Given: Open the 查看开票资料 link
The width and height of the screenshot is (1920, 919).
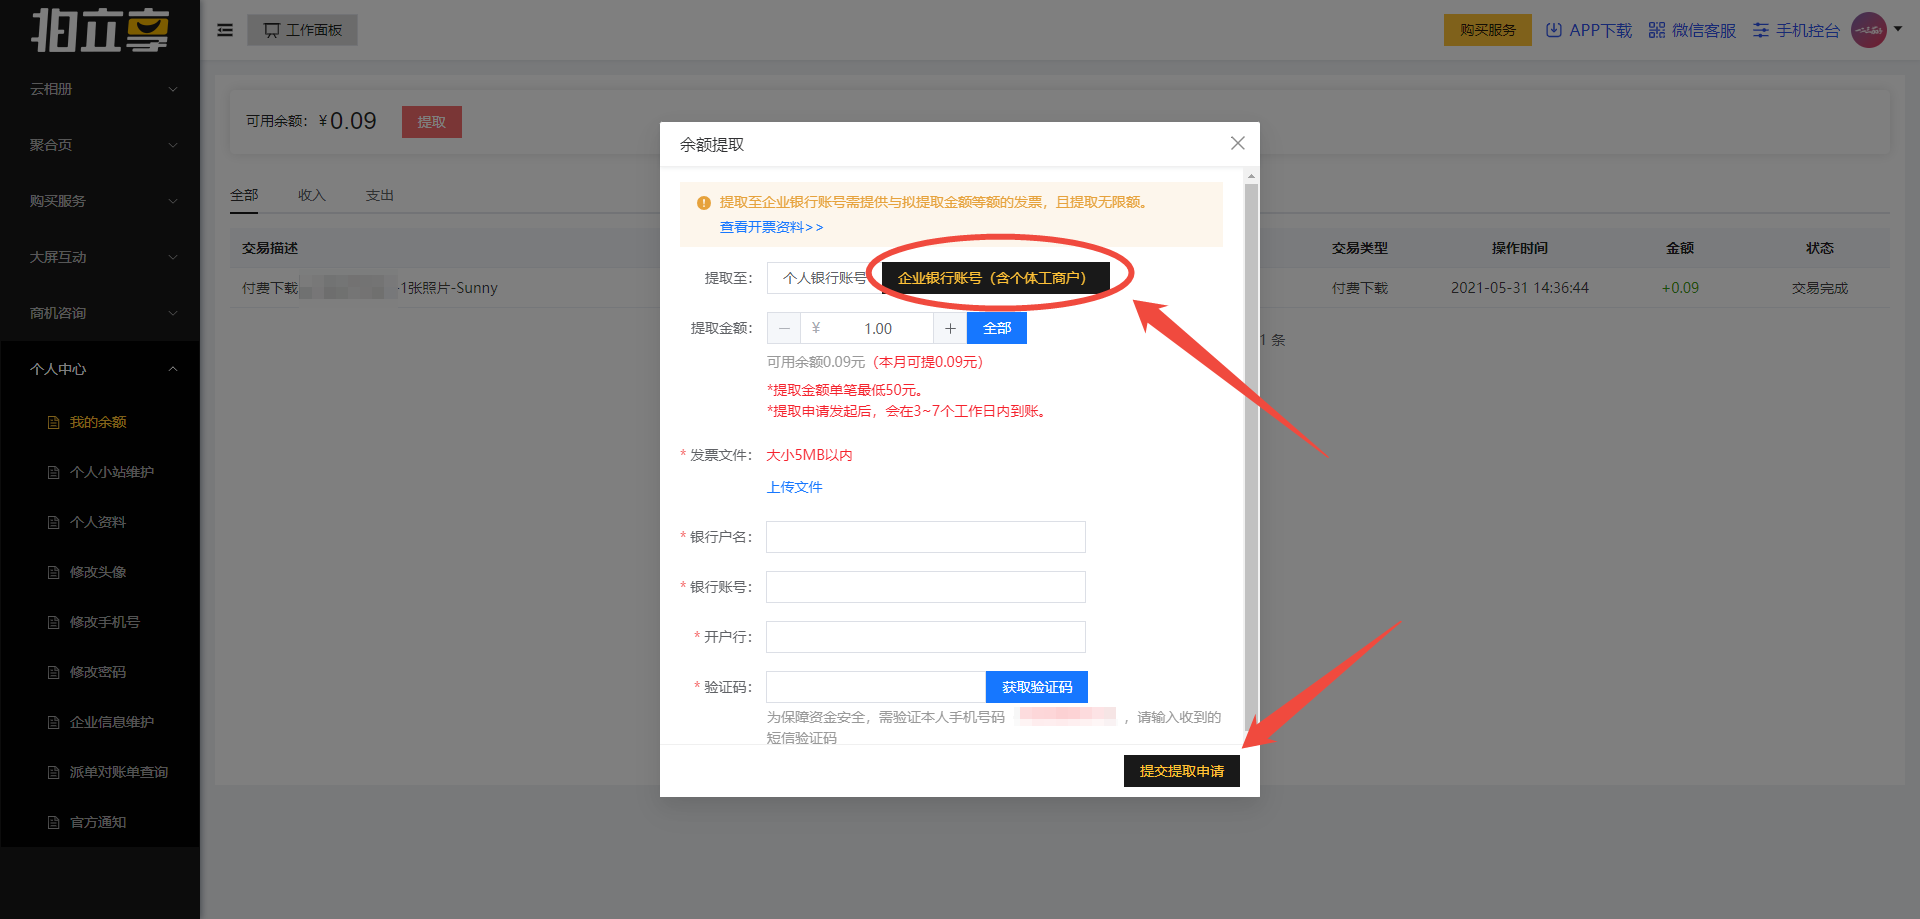Looking at the screenshot, I should click(x=771, y=227).
